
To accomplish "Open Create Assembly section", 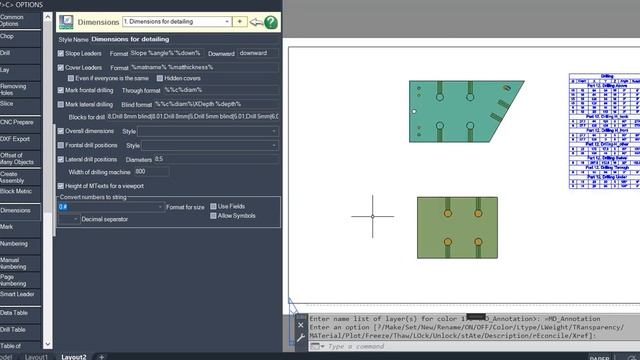I will pyautogui.click(x=20, y=177).
